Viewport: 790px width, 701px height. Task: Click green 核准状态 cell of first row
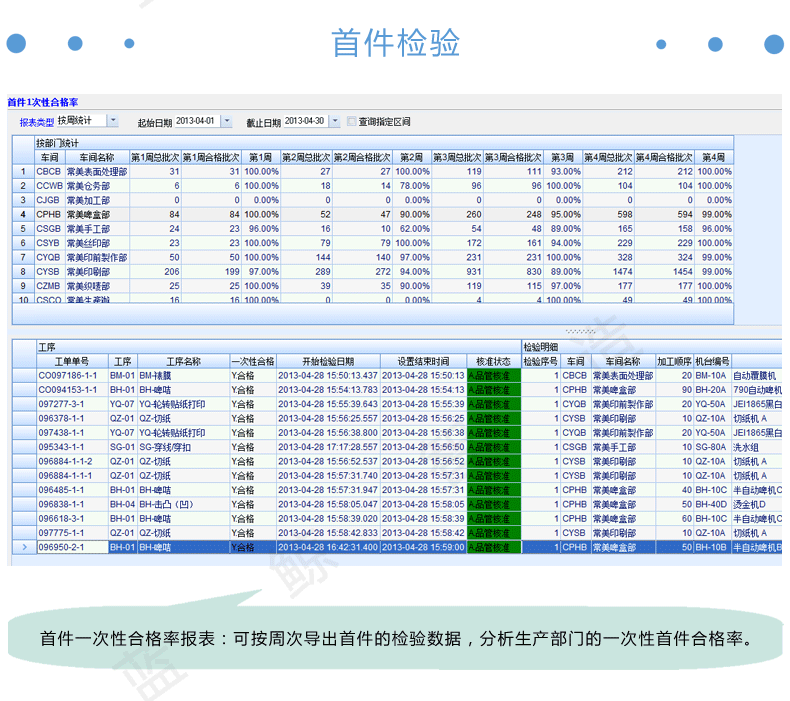pyautogui.click(x=494, y=375)
